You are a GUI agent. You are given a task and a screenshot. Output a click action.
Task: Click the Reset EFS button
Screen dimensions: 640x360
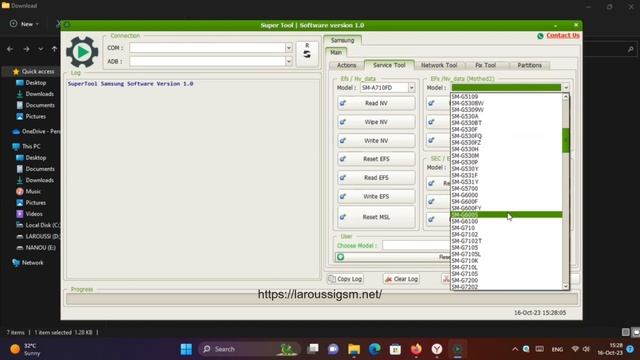point(376,159)
